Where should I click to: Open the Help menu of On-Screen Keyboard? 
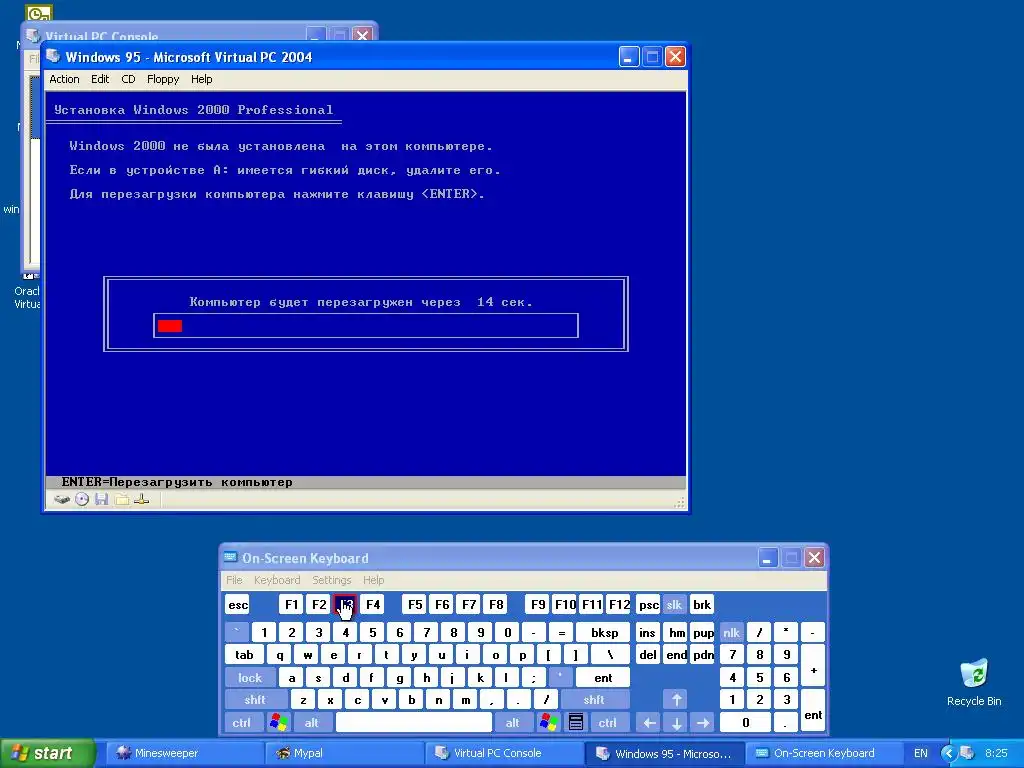374,580
